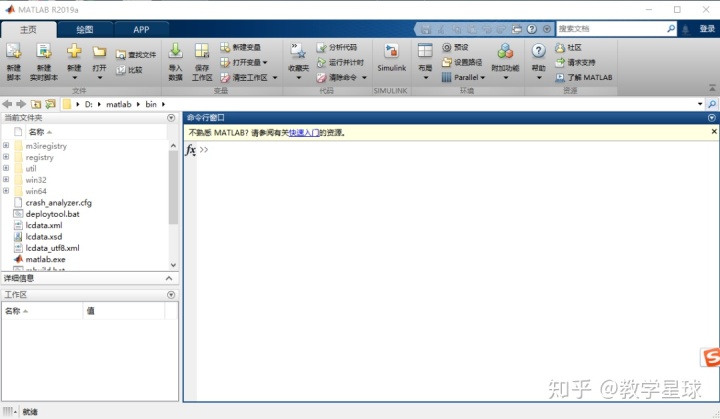Click the Getting Started (快速入门) link
The width and height of the screenshot is (720, 419).
304,133
